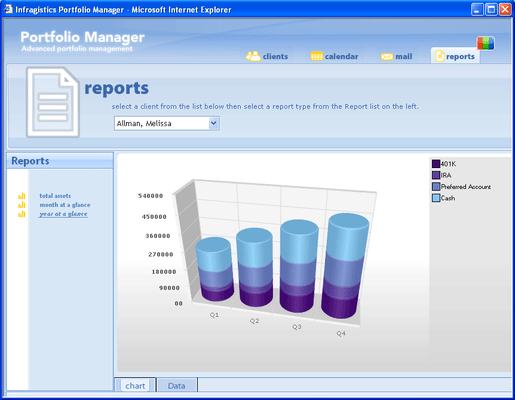
Task: Click bar chart icon beside year at a glance
Action: tap(22, 214)
